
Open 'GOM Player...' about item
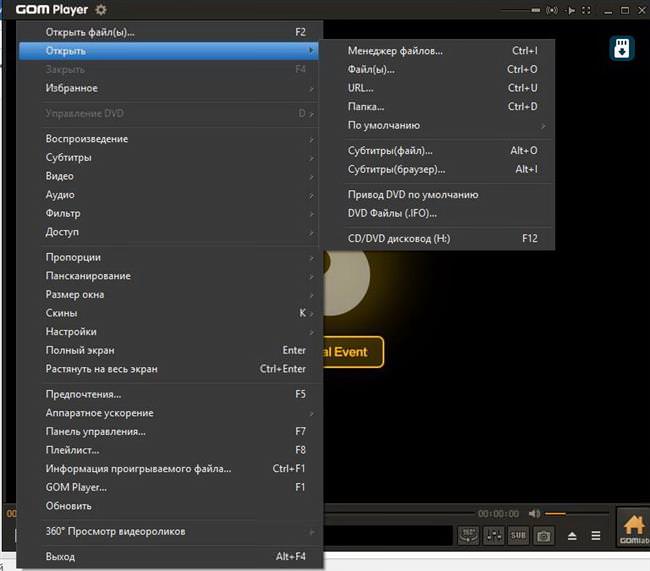point(169,487)
